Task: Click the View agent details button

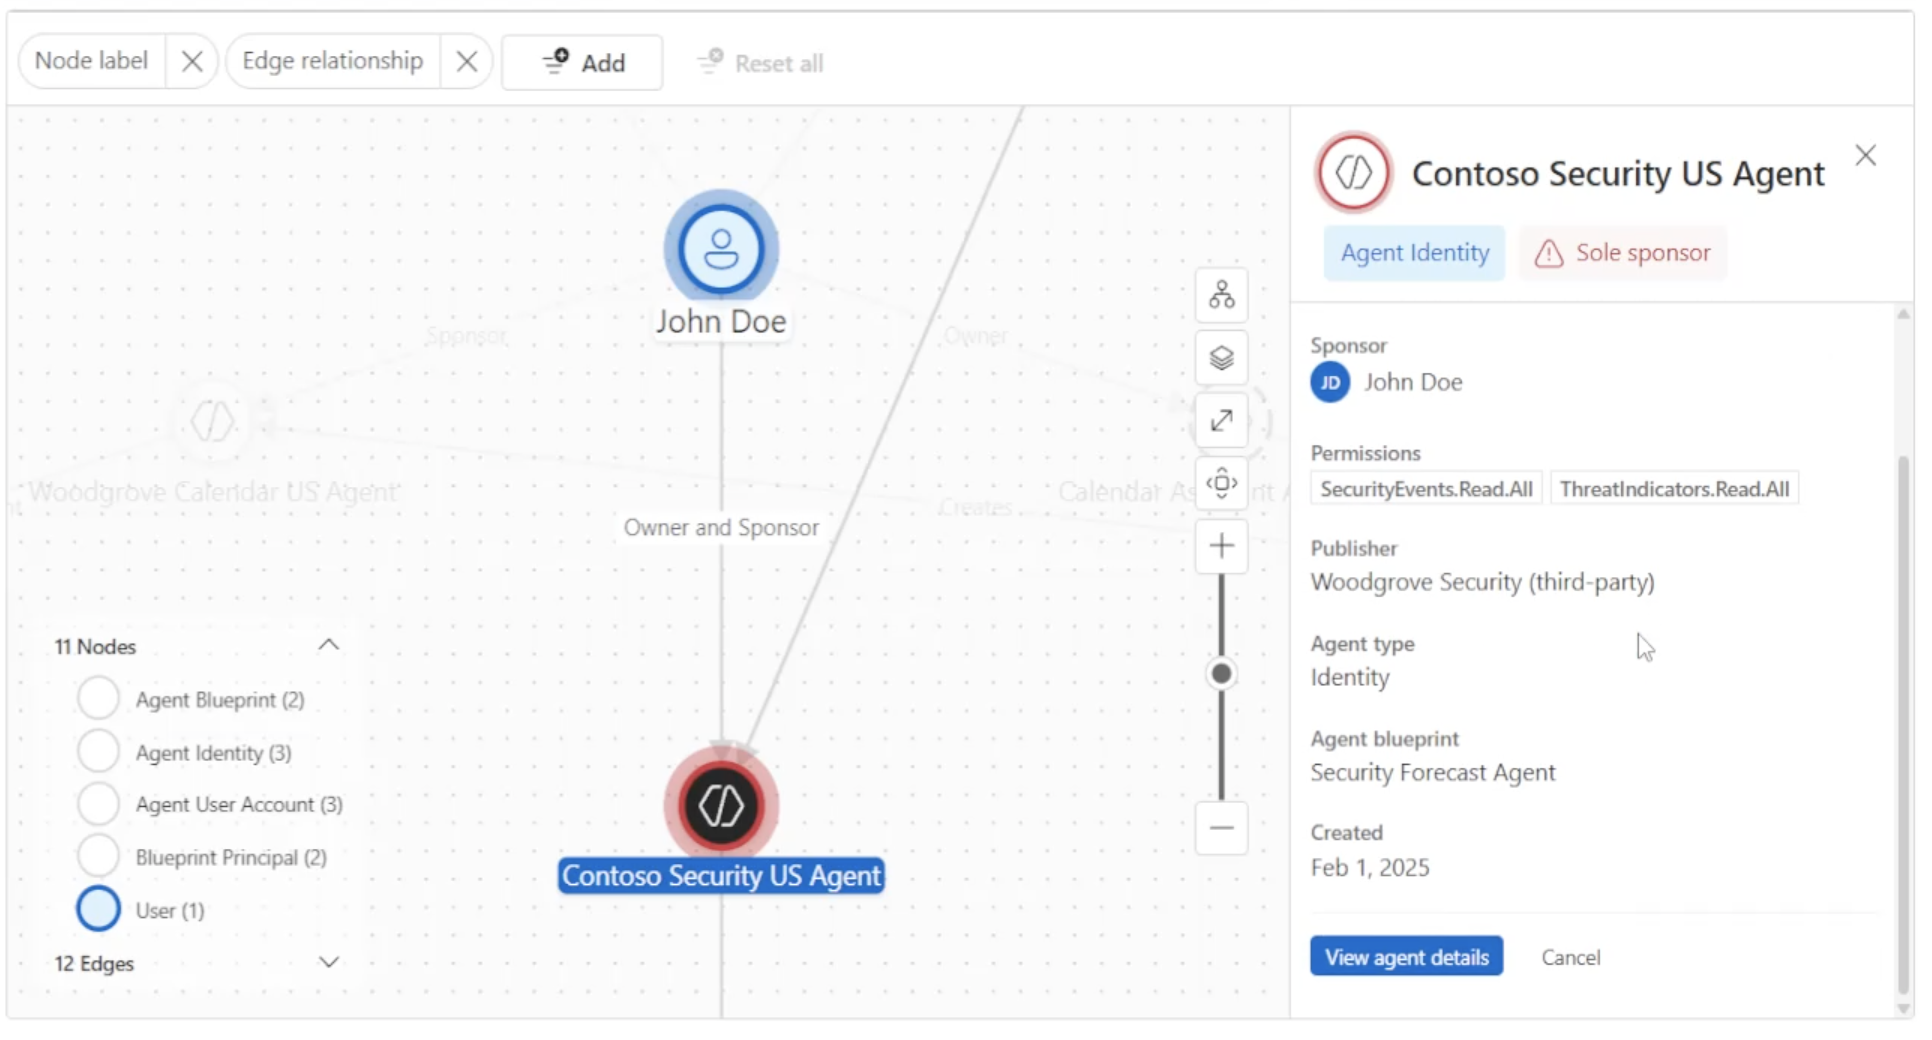Action: tap(1406, 957)
